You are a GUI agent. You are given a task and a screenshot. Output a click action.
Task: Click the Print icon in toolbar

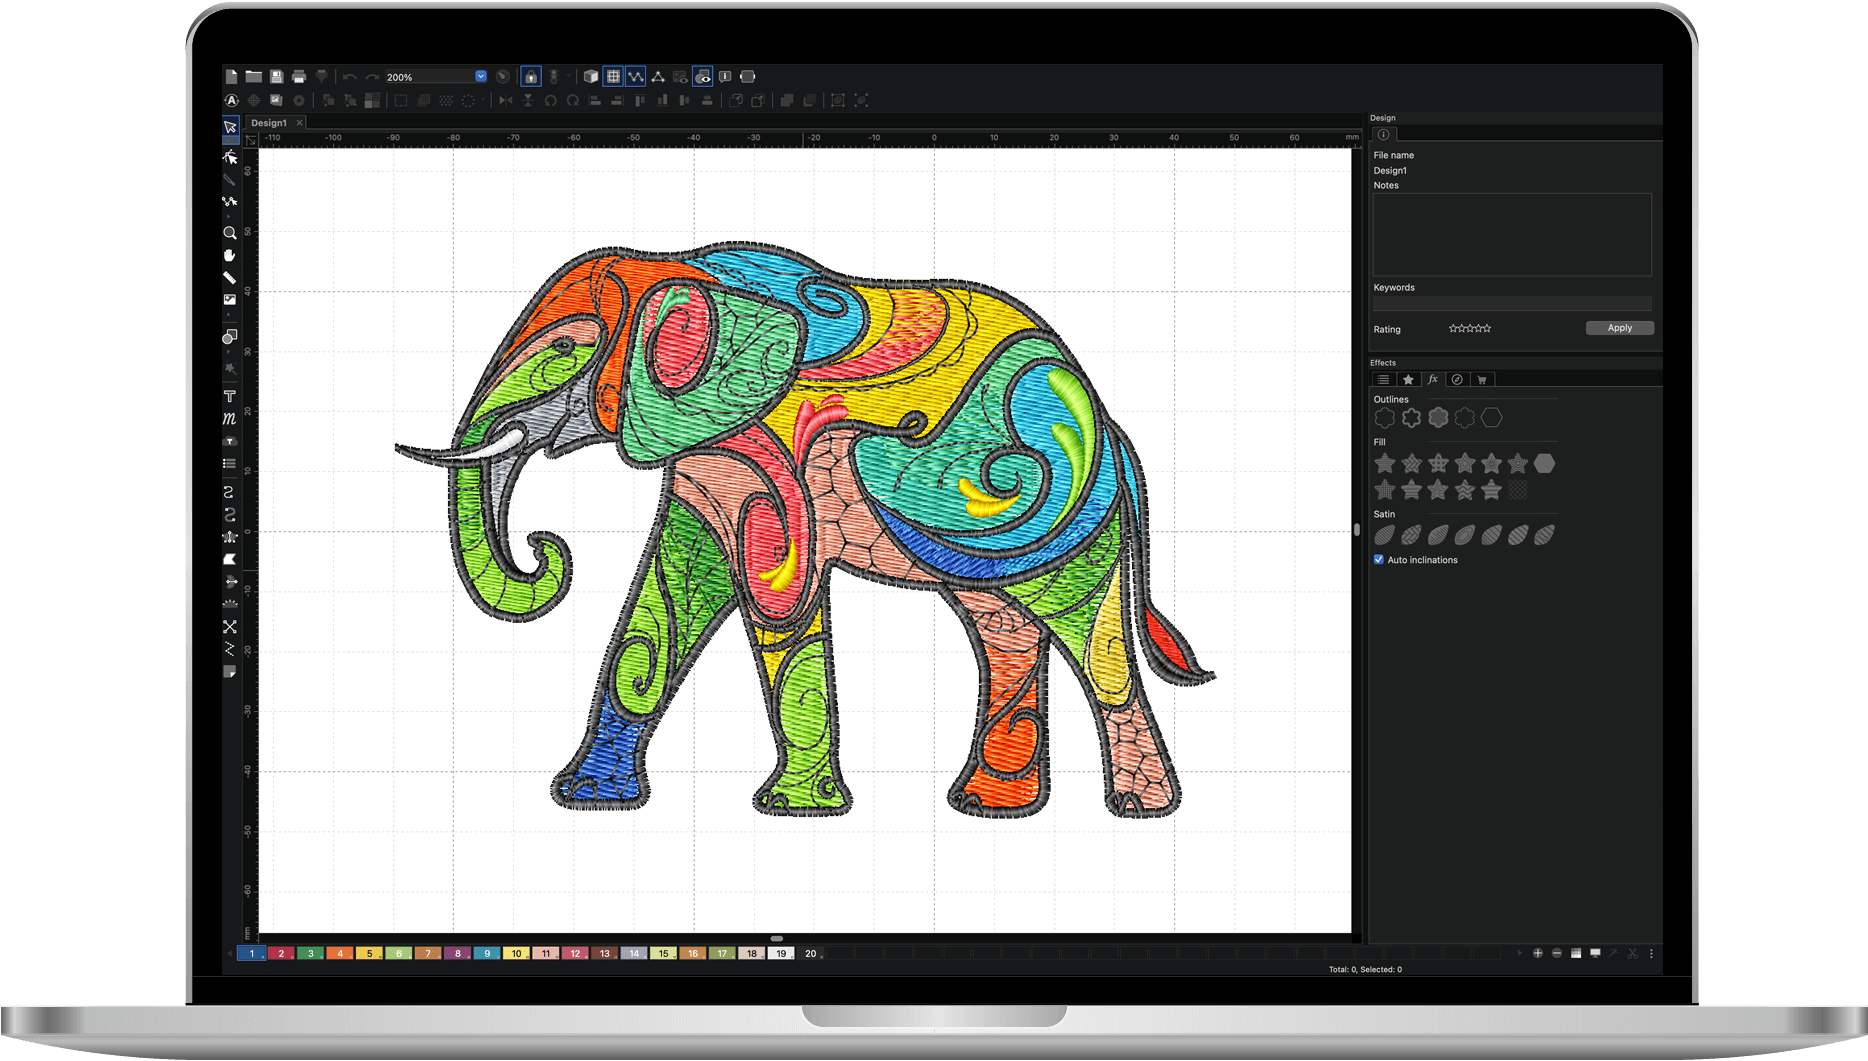click(x=299, y=77)
